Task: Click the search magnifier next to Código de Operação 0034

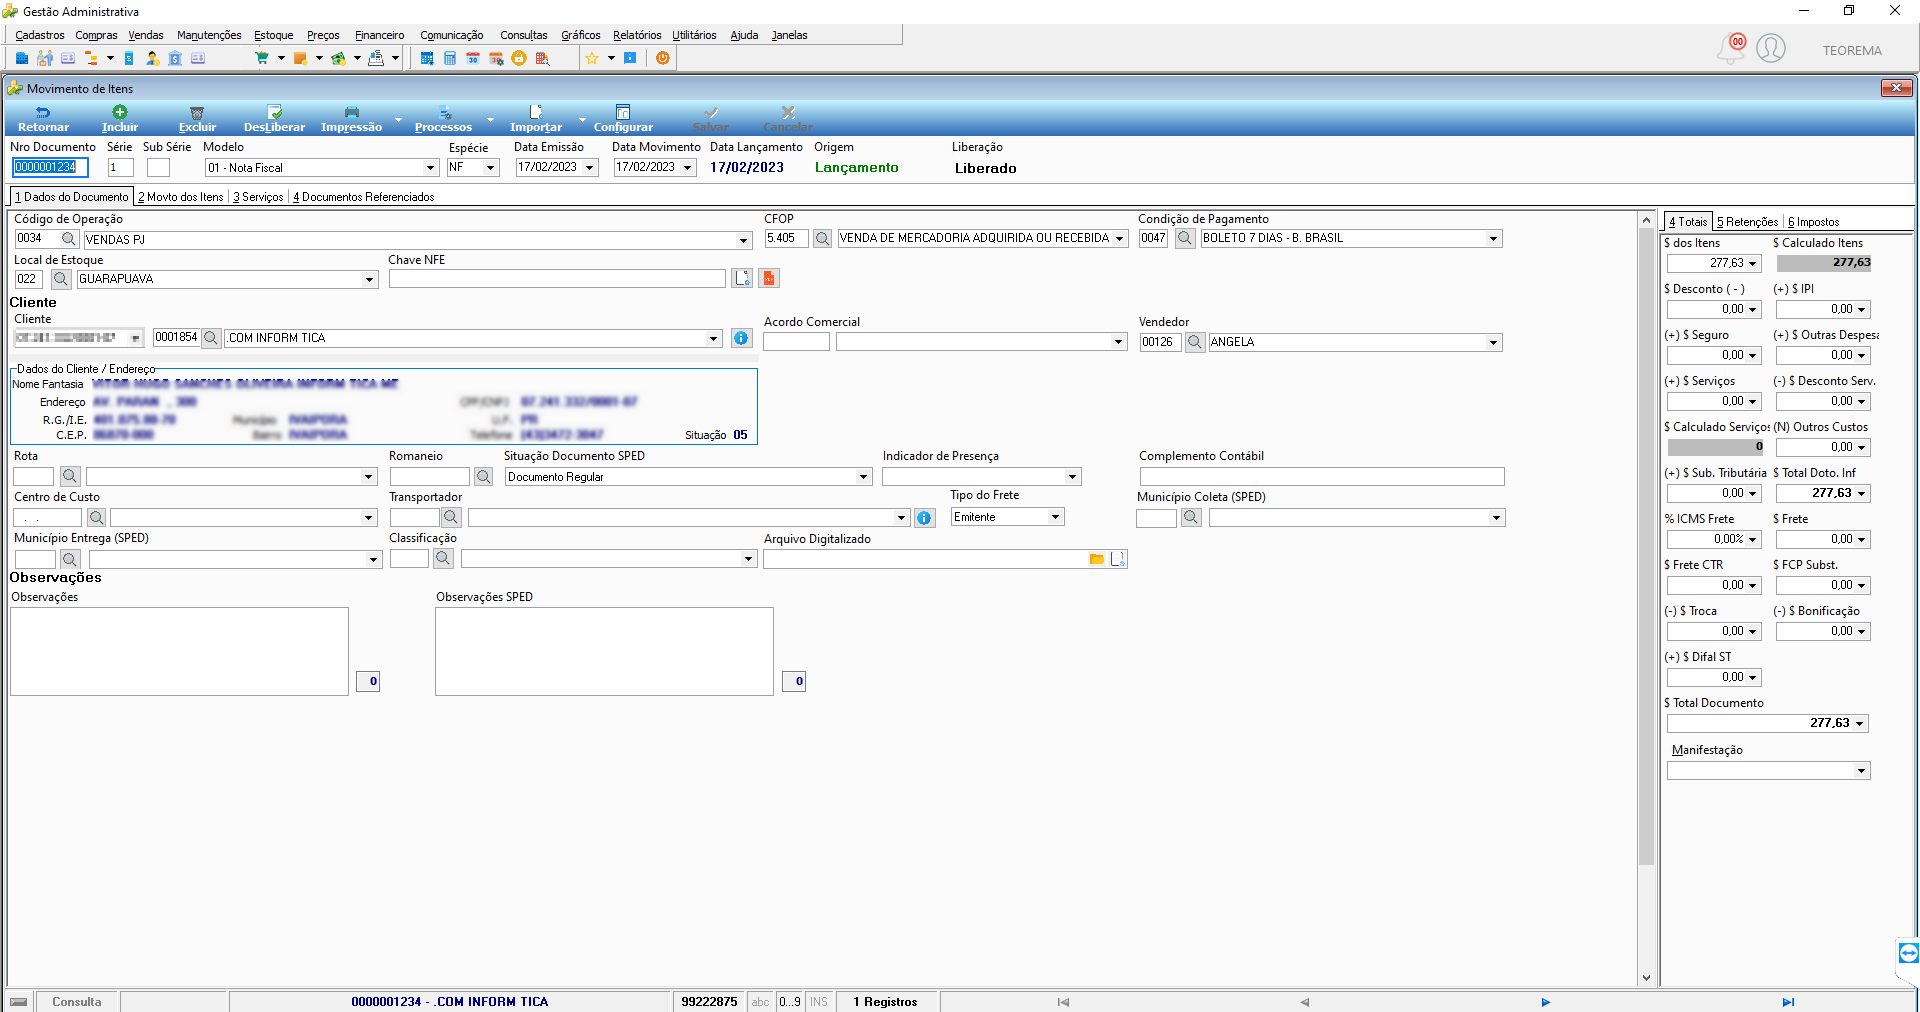Action: (x=68, y=239)
